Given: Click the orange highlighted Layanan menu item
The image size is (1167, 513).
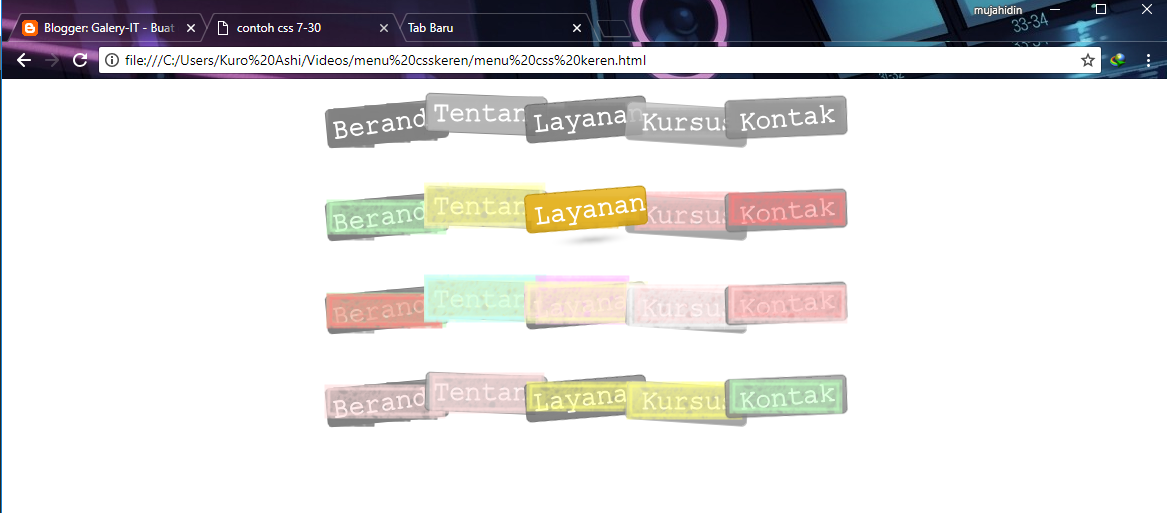Looking at the screenshot, I should [587, 210].
